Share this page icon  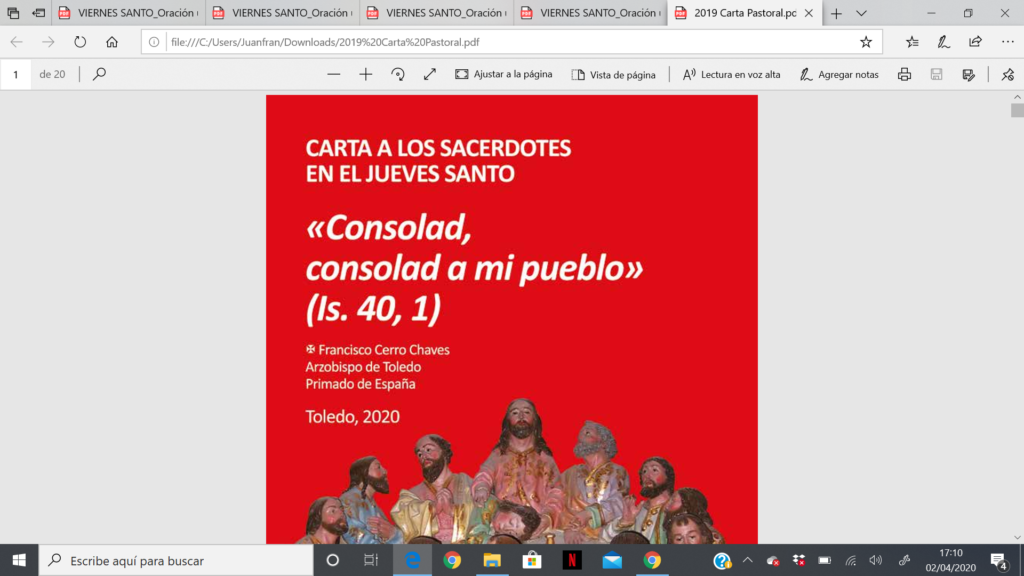[x=975, y=42]
